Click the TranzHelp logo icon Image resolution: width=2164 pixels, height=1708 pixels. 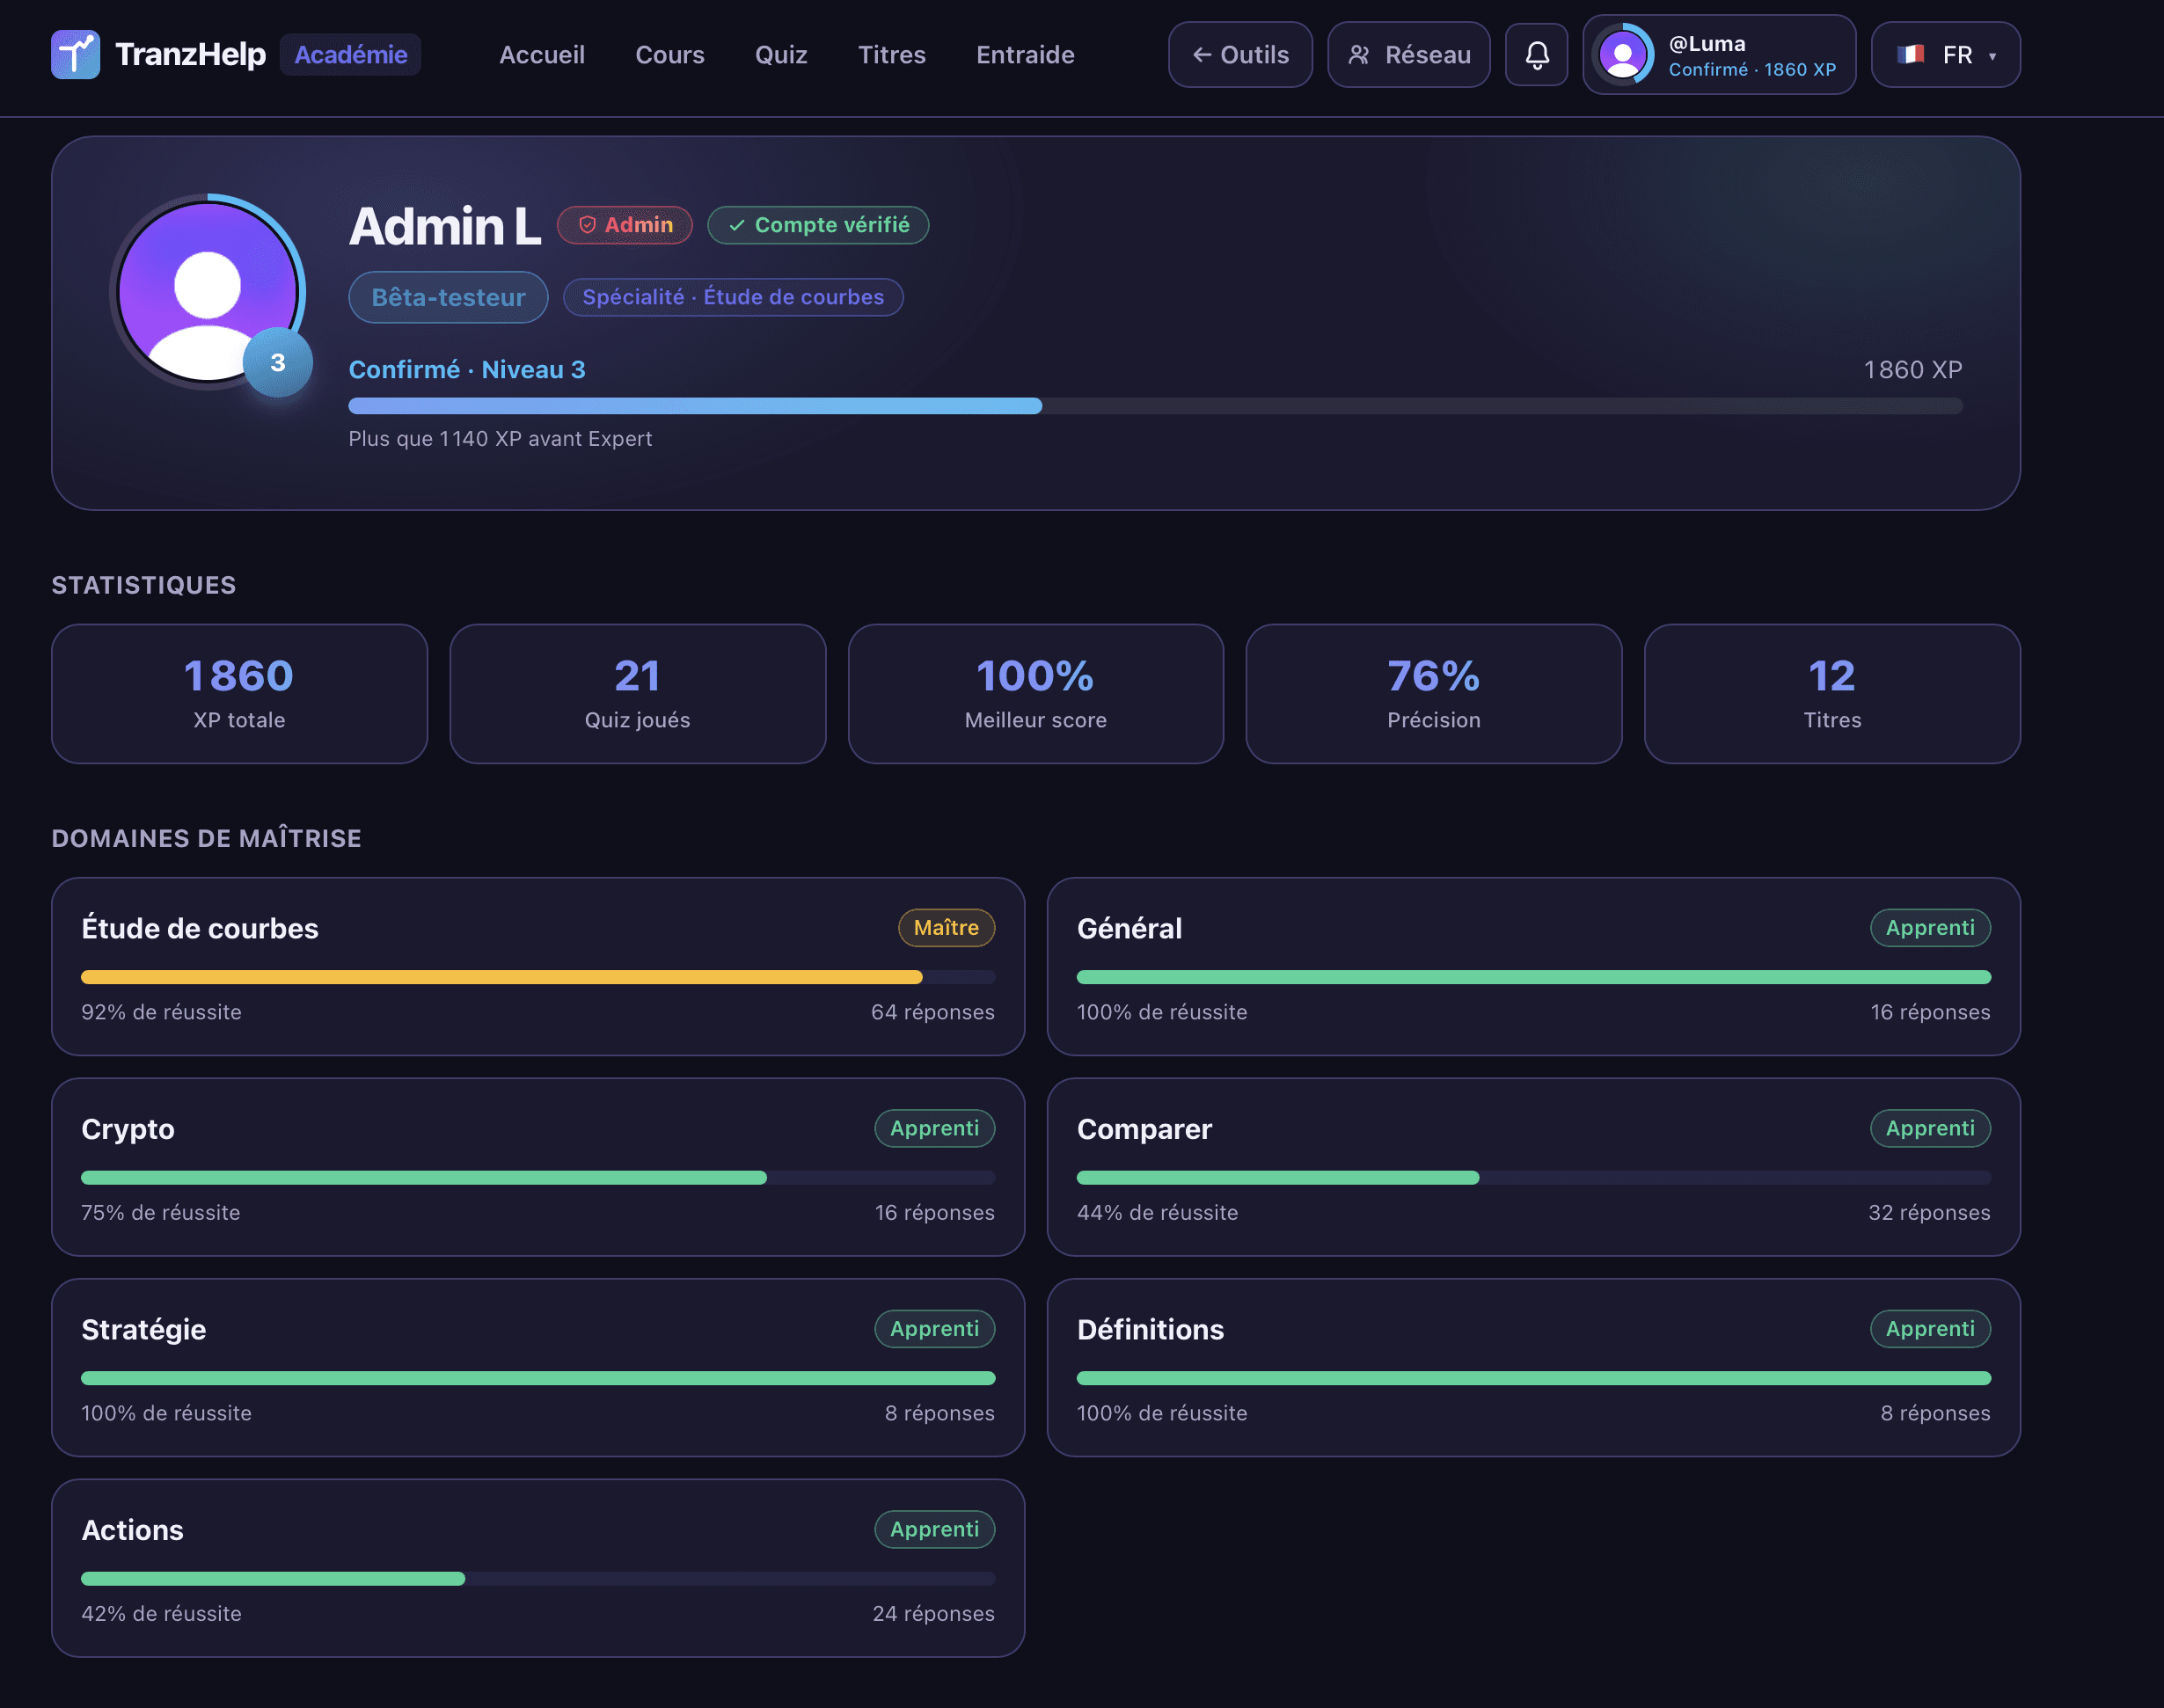pos(75,54)
